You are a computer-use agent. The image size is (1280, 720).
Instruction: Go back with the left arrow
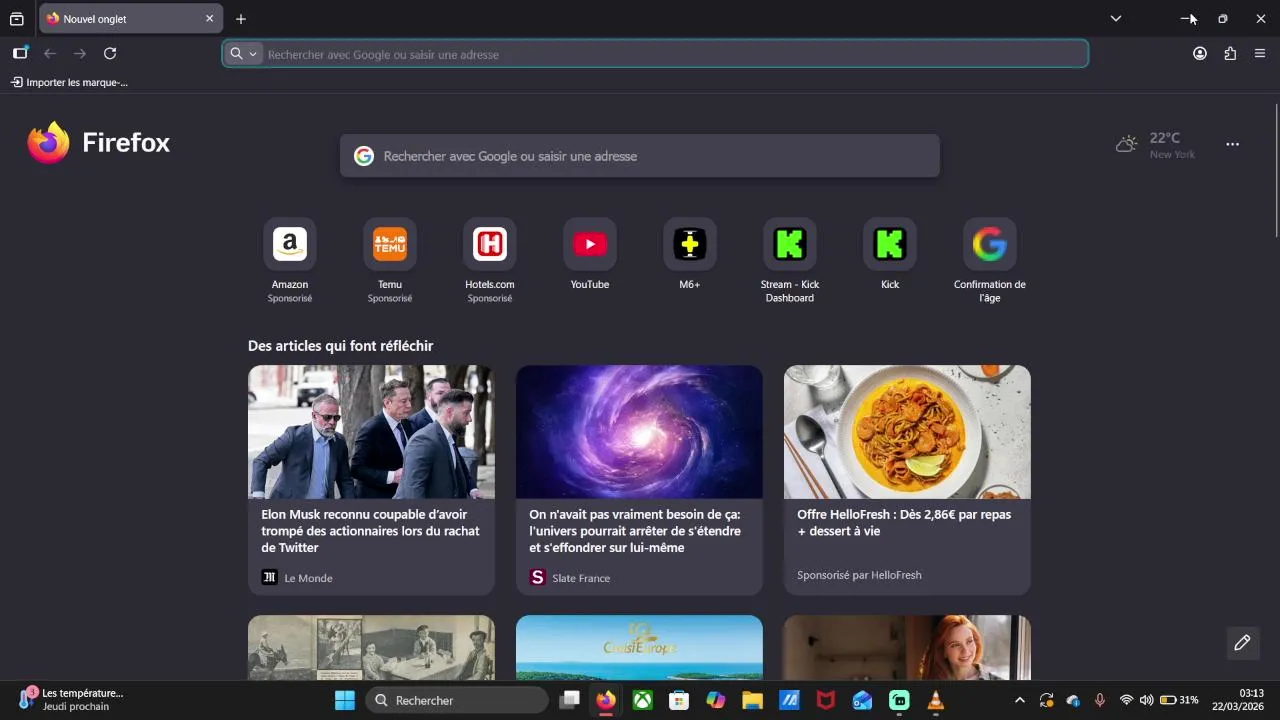point(50,53)
